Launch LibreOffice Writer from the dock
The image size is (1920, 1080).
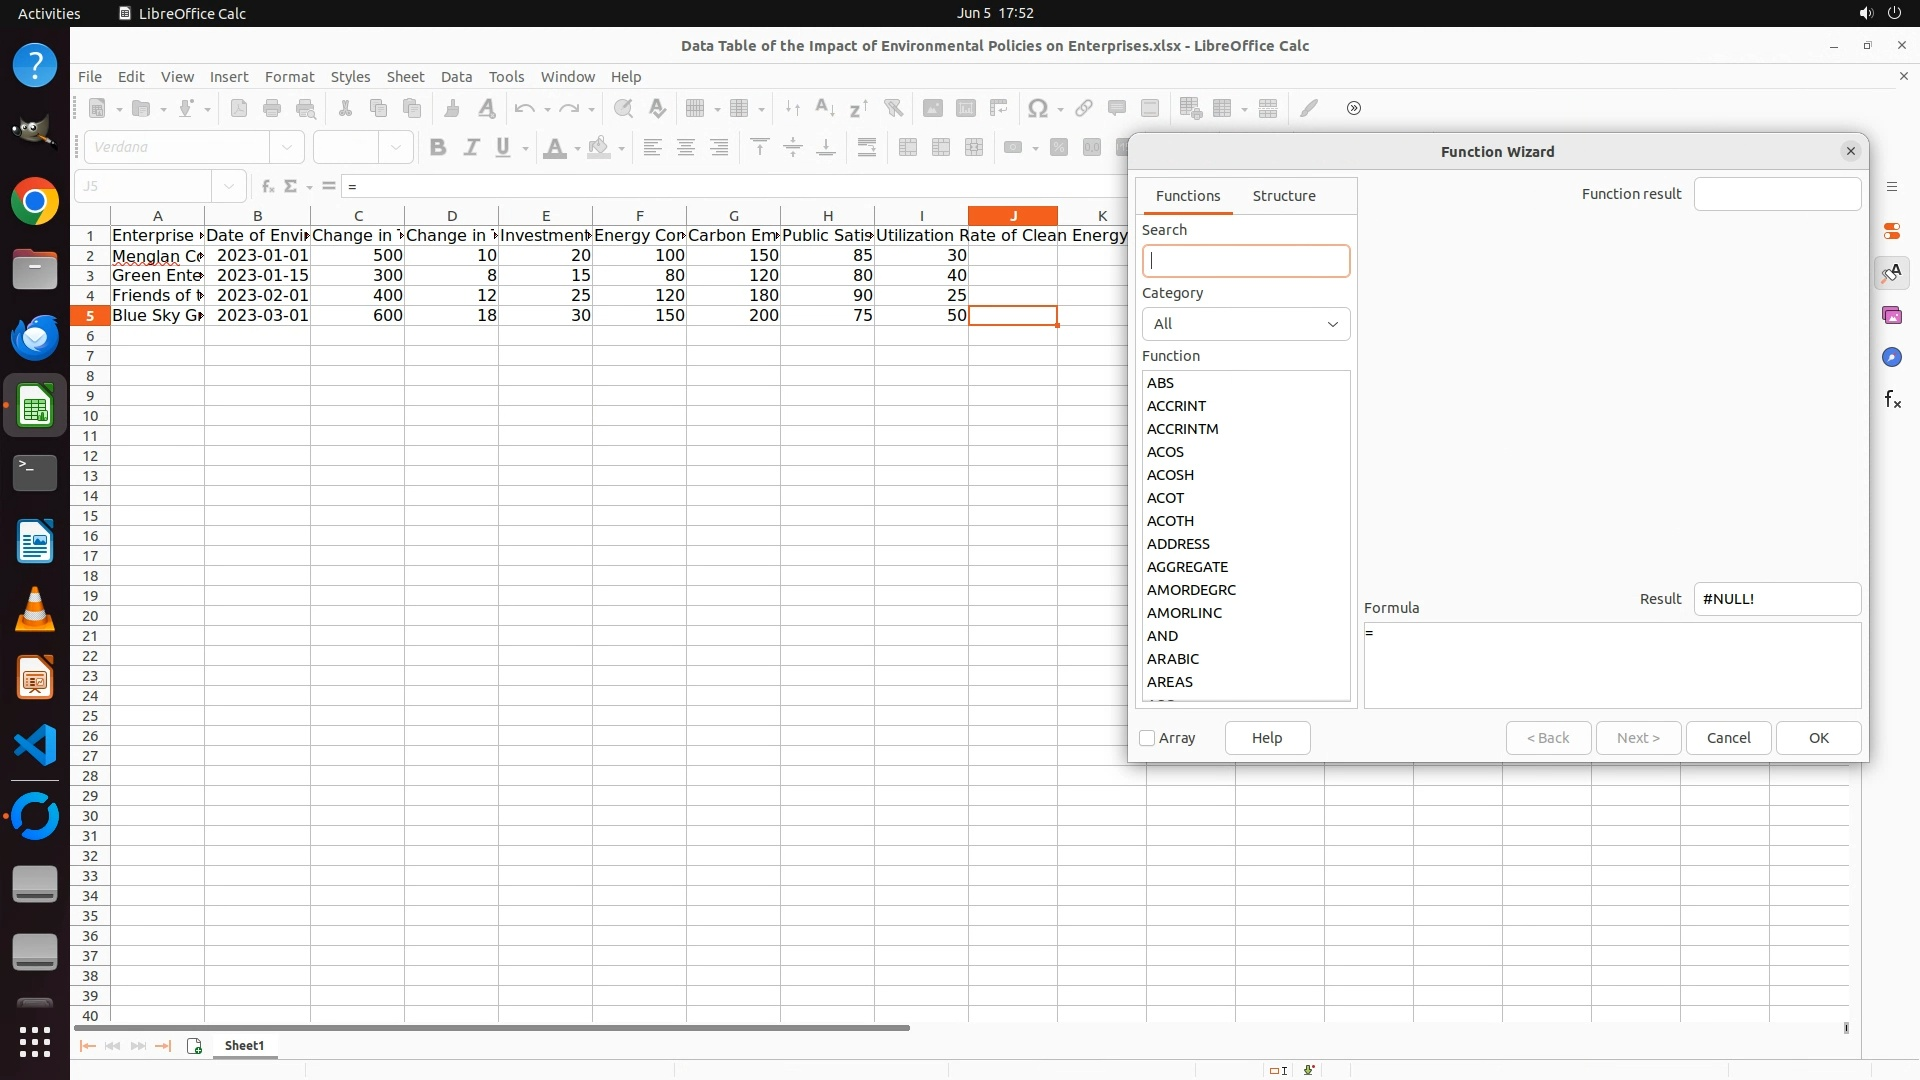[35, 542]
